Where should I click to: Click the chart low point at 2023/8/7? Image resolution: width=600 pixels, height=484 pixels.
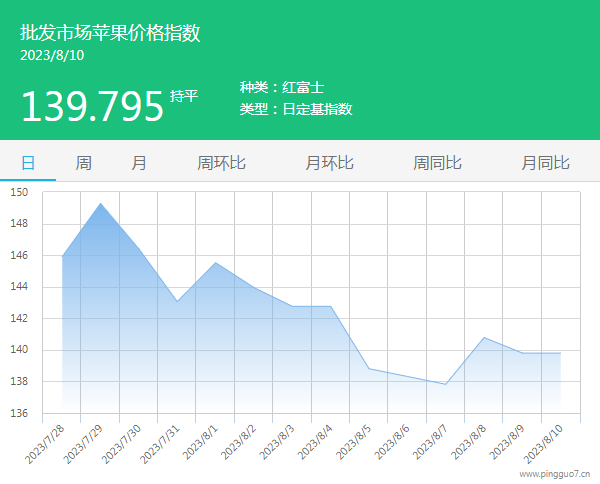point(445,384)
